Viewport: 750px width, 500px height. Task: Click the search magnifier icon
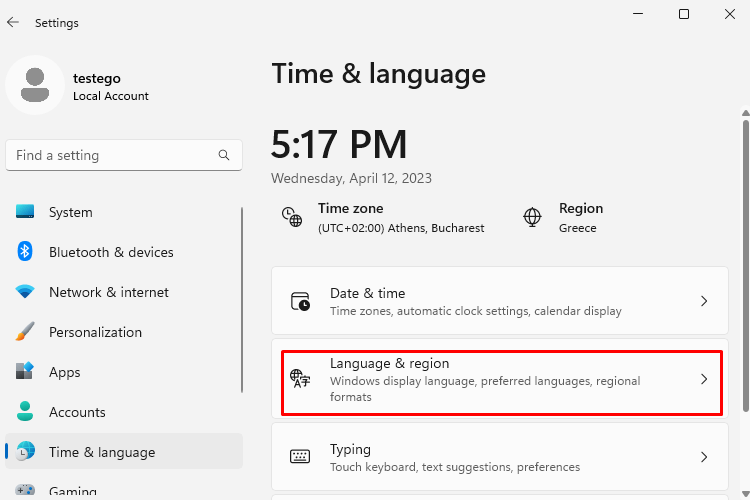223,155
